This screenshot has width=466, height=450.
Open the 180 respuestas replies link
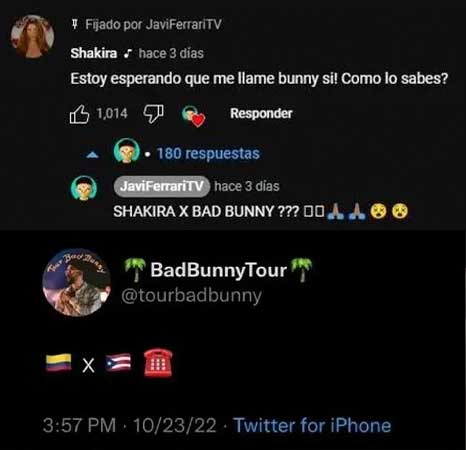[208, 154]
